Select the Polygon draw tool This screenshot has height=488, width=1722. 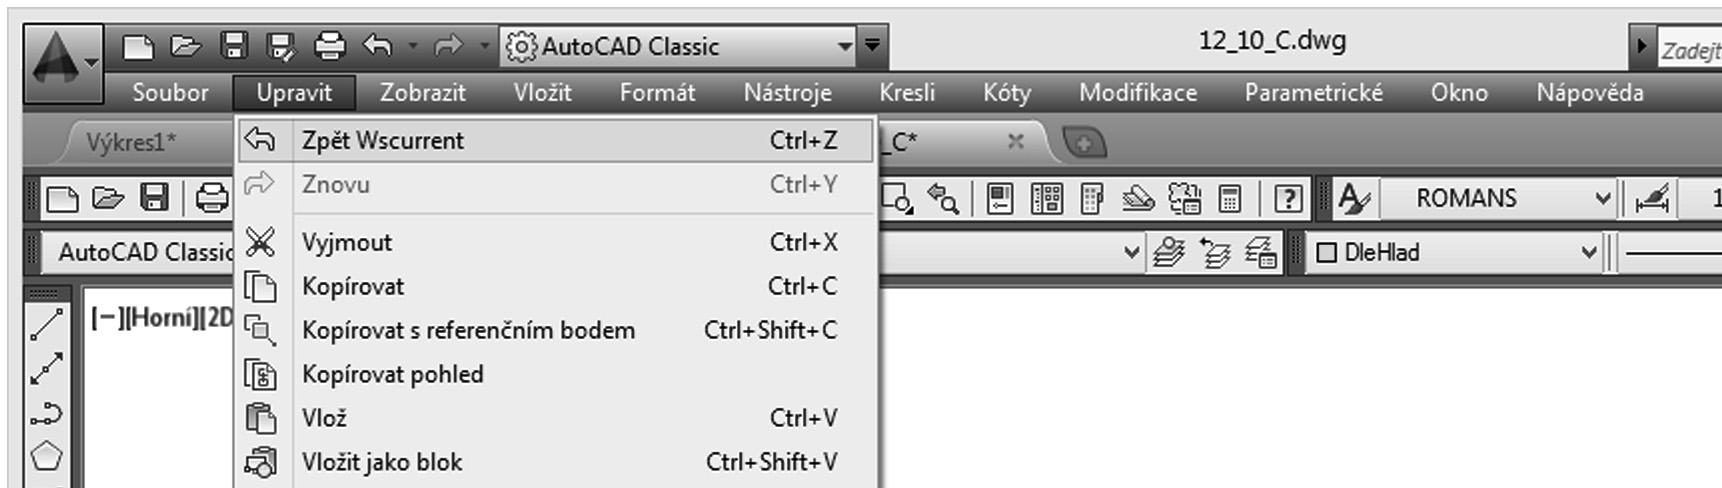tap(47, 457)
